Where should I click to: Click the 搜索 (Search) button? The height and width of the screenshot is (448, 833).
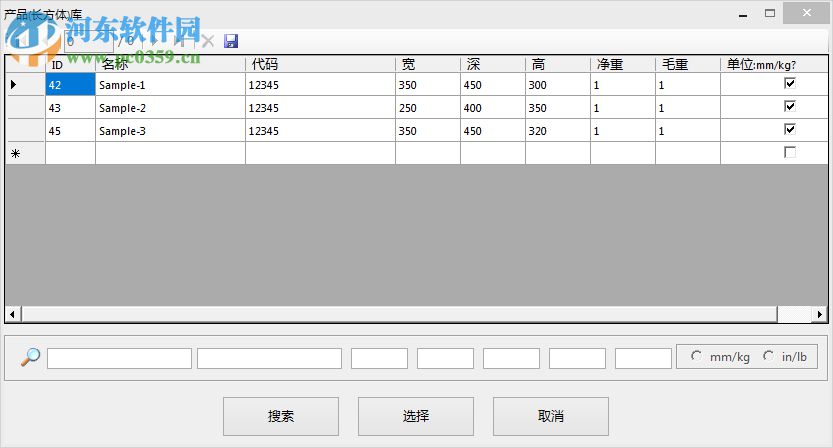pos(280,416)
